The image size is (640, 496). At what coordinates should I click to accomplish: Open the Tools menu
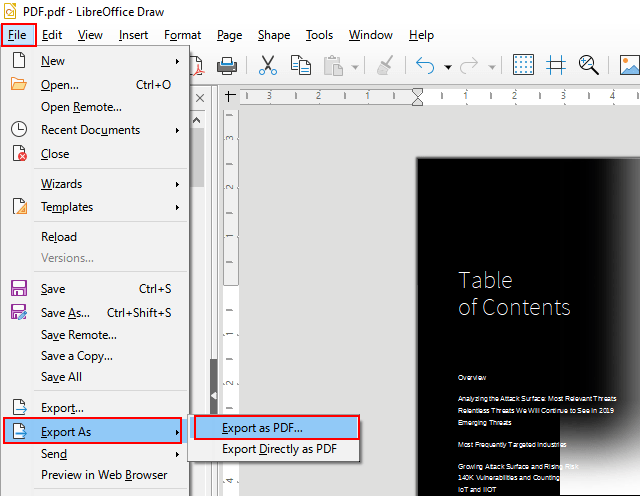pos(320,35)
